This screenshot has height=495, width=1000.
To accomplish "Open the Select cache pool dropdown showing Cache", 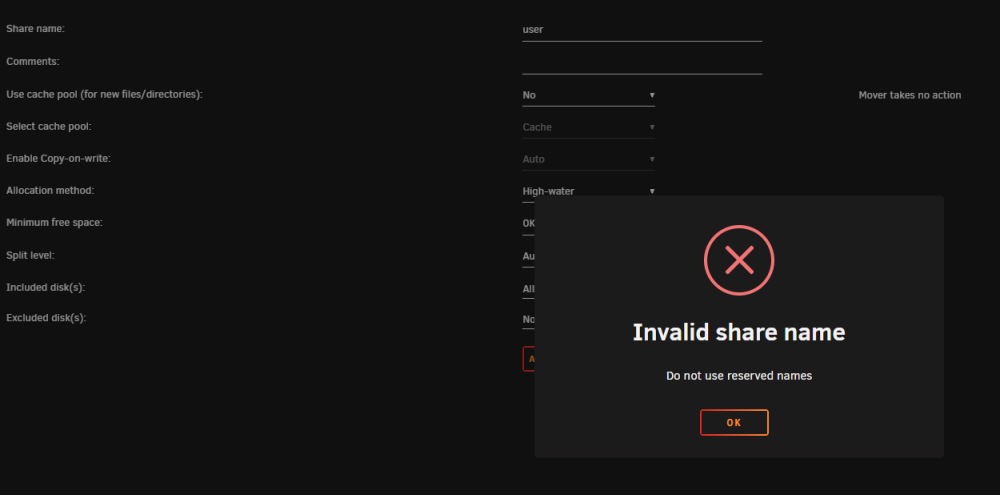I will click(x=589, y=127).
